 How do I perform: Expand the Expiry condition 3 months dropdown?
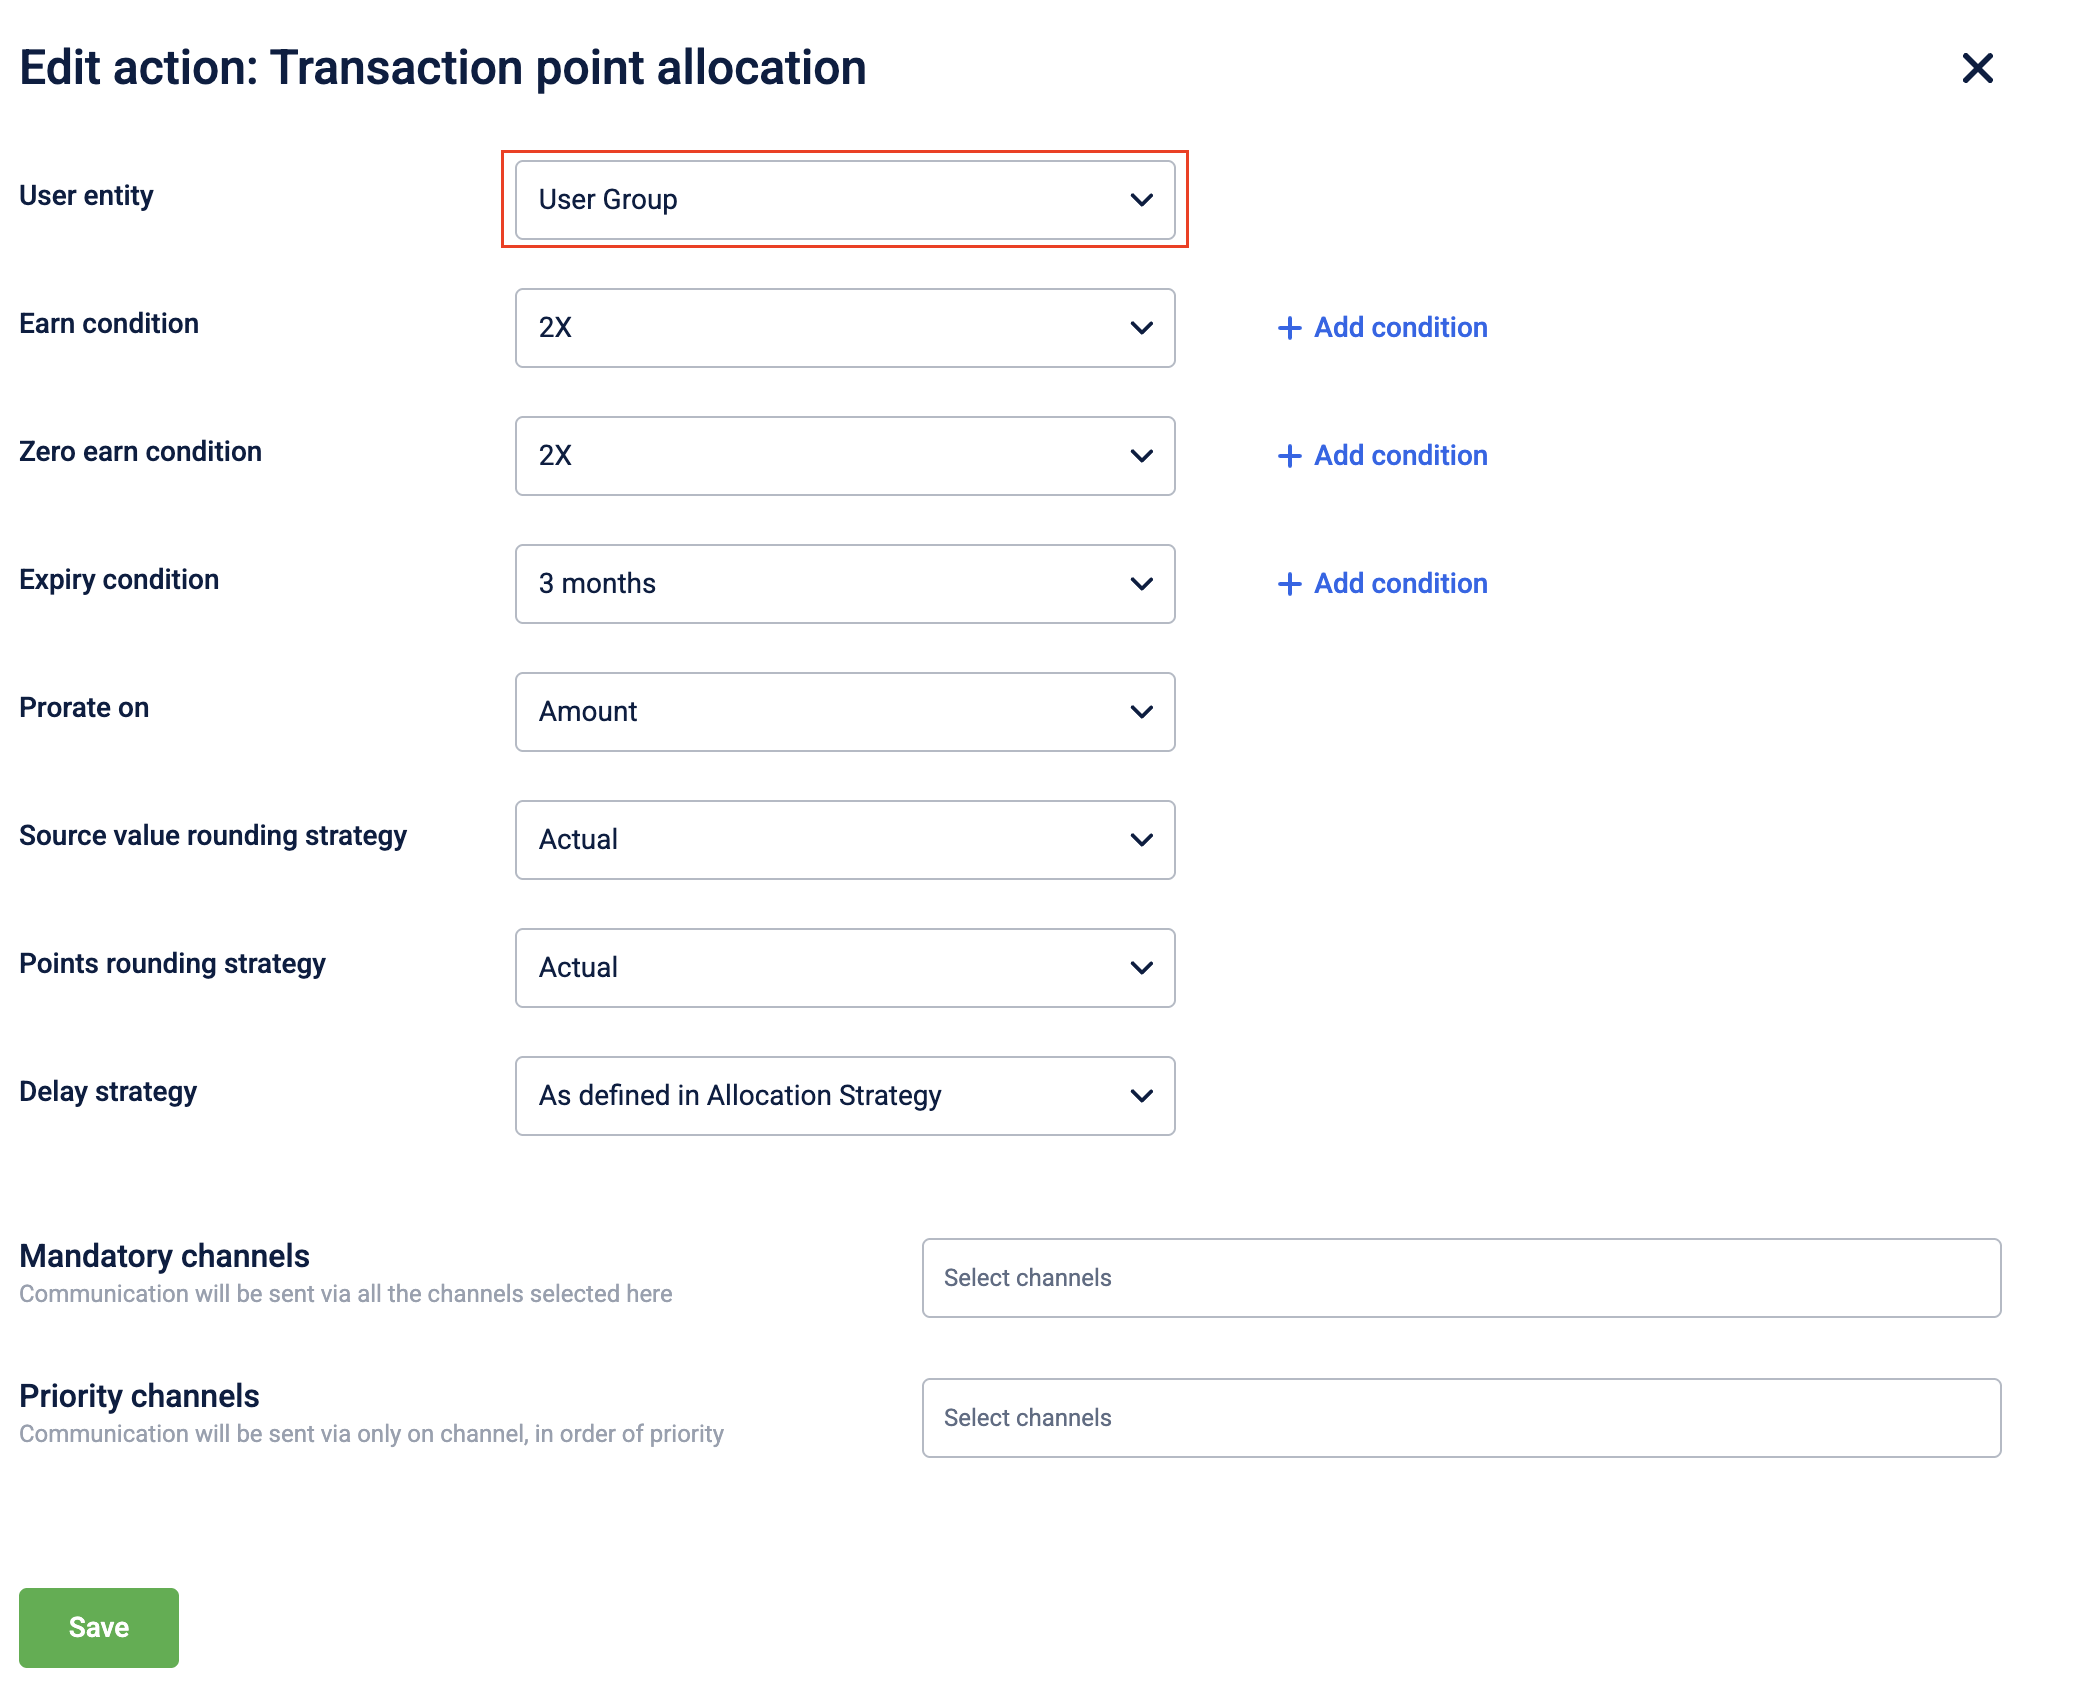845,584
